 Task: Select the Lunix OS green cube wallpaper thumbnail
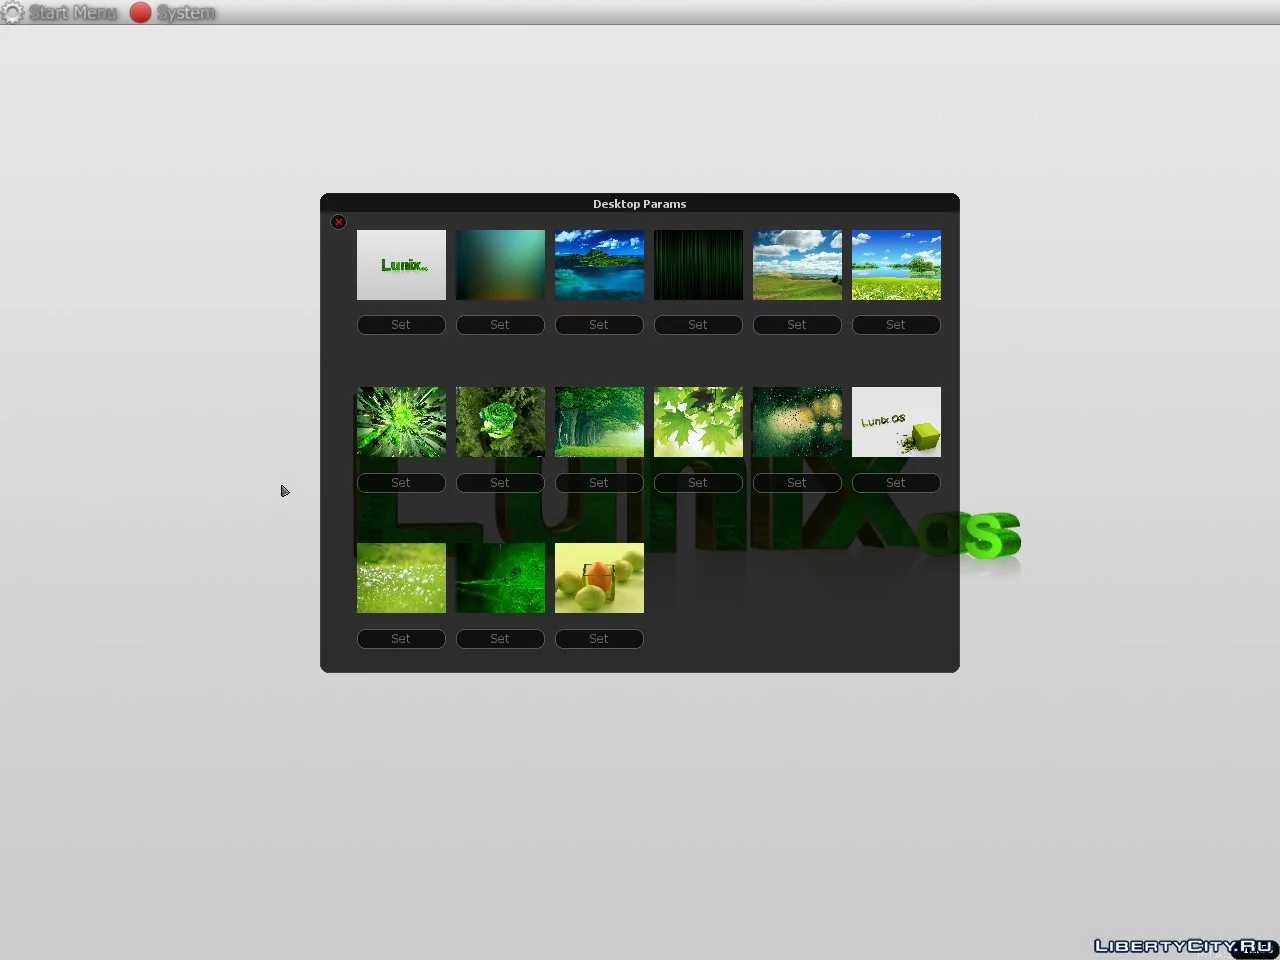(896, 422)
